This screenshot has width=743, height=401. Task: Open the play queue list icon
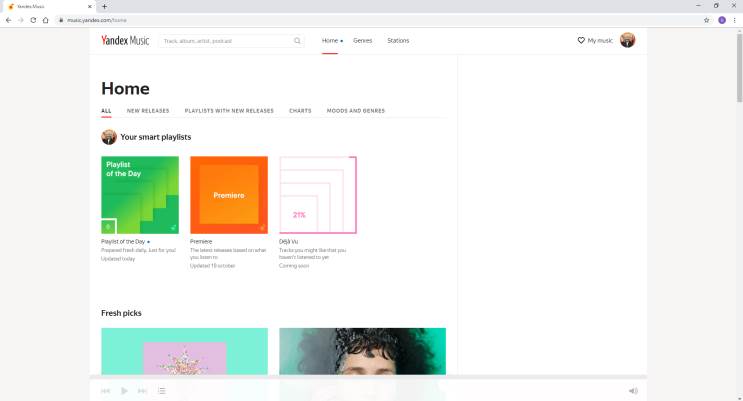pos(161,391)
